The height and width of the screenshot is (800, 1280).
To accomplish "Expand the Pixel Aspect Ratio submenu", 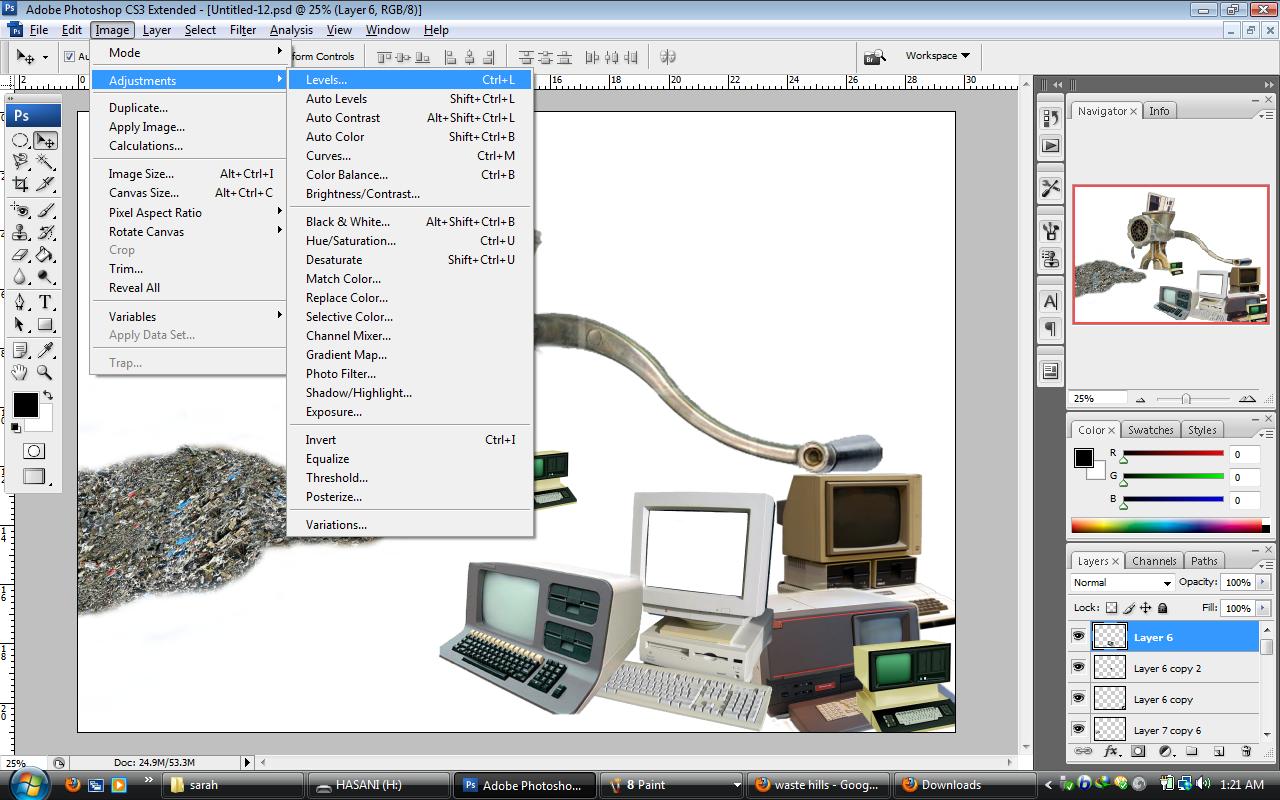I will point(190,213).
